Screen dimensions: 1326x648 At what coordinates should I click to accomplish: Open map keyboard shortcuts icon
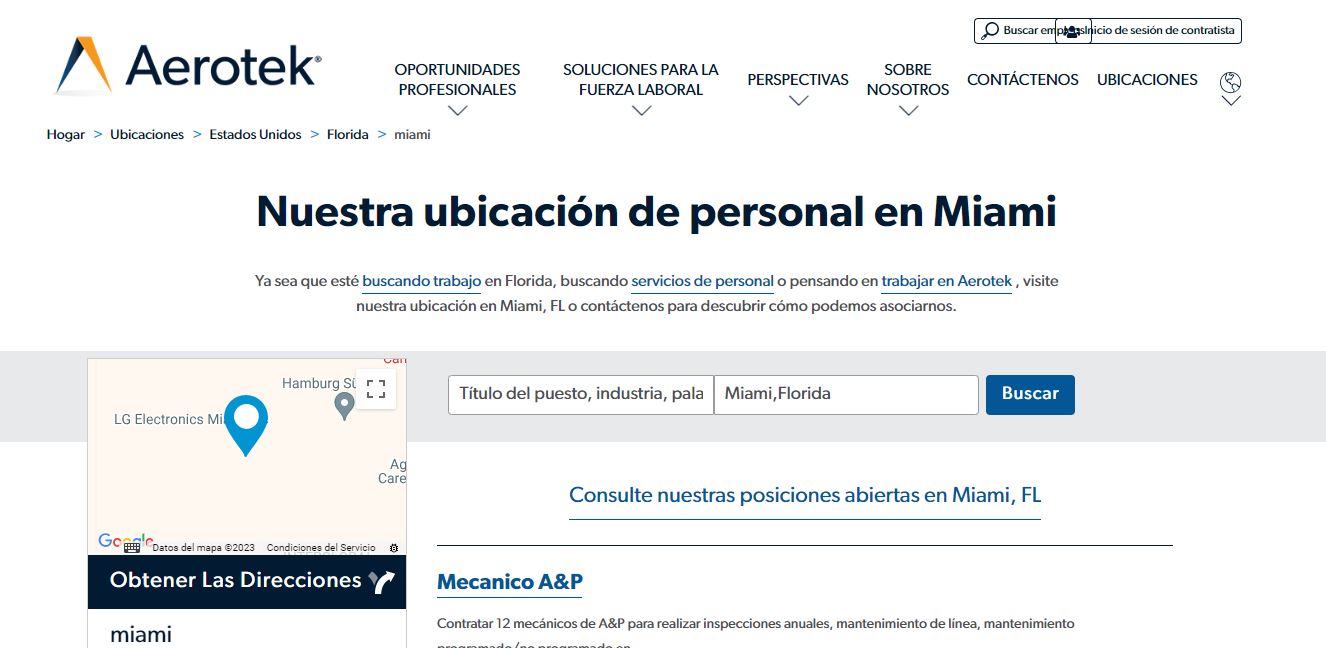(x=132, y=547)
